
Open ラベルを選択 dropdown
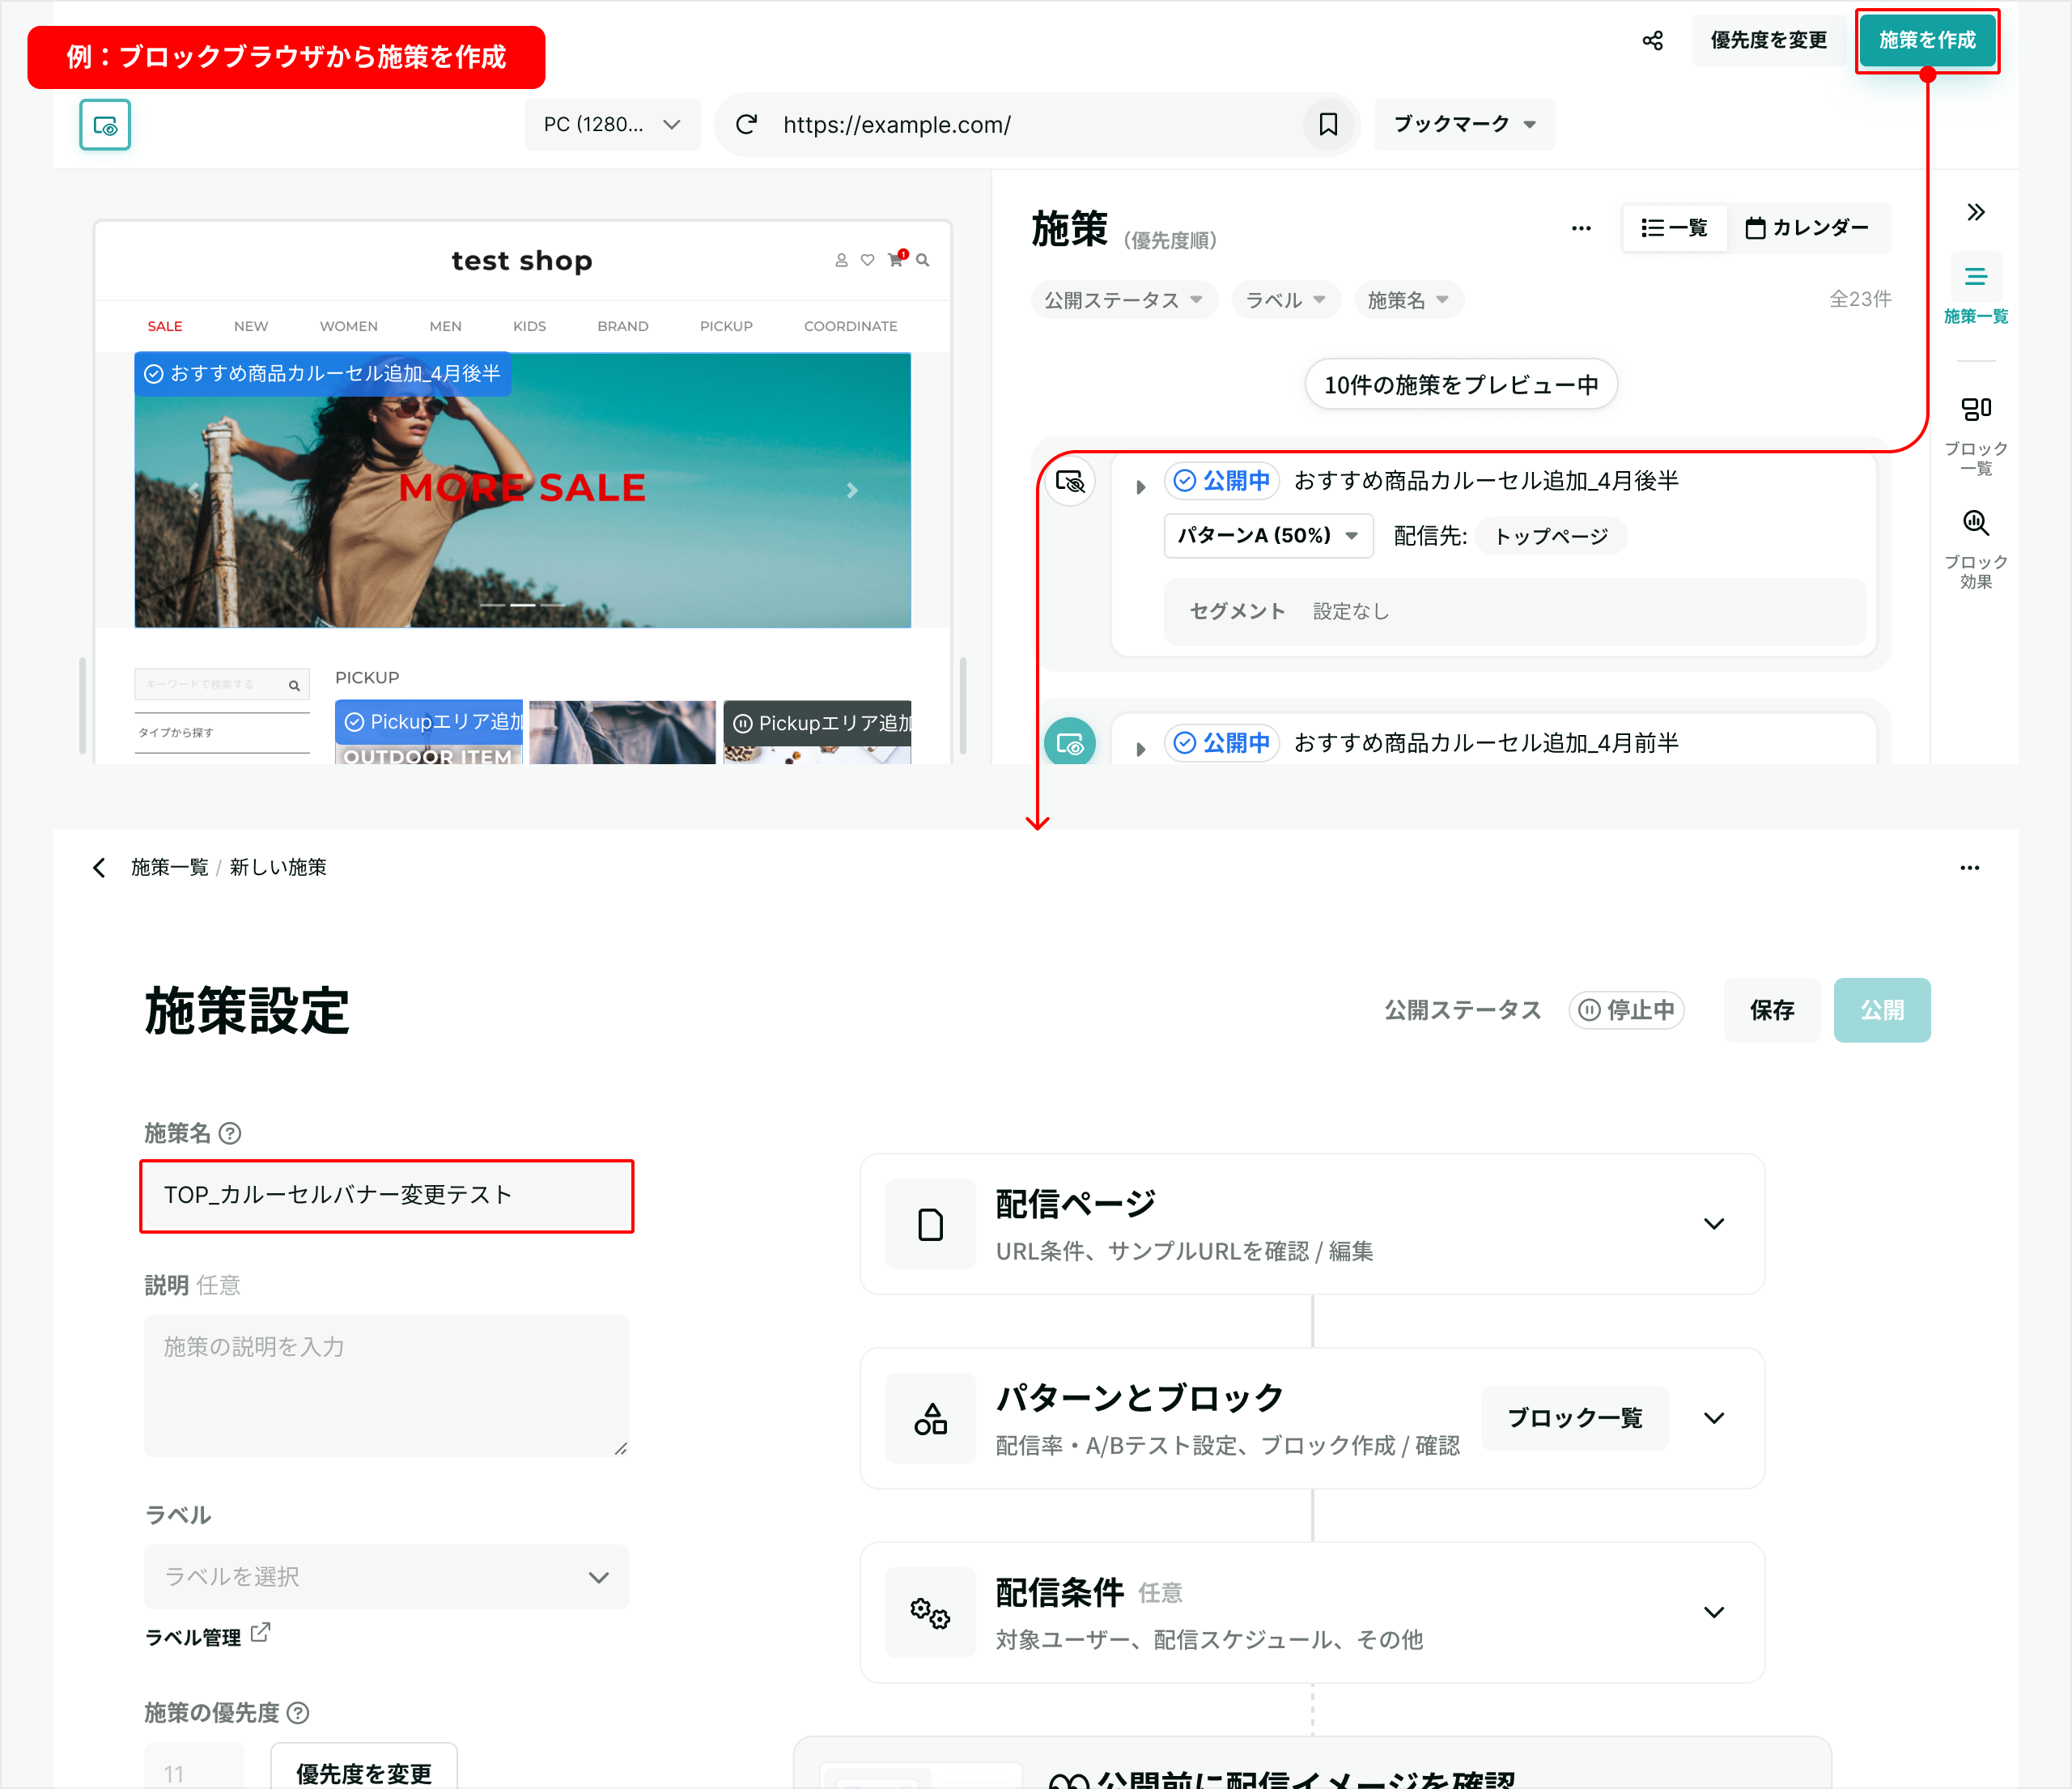(387, 1577)
